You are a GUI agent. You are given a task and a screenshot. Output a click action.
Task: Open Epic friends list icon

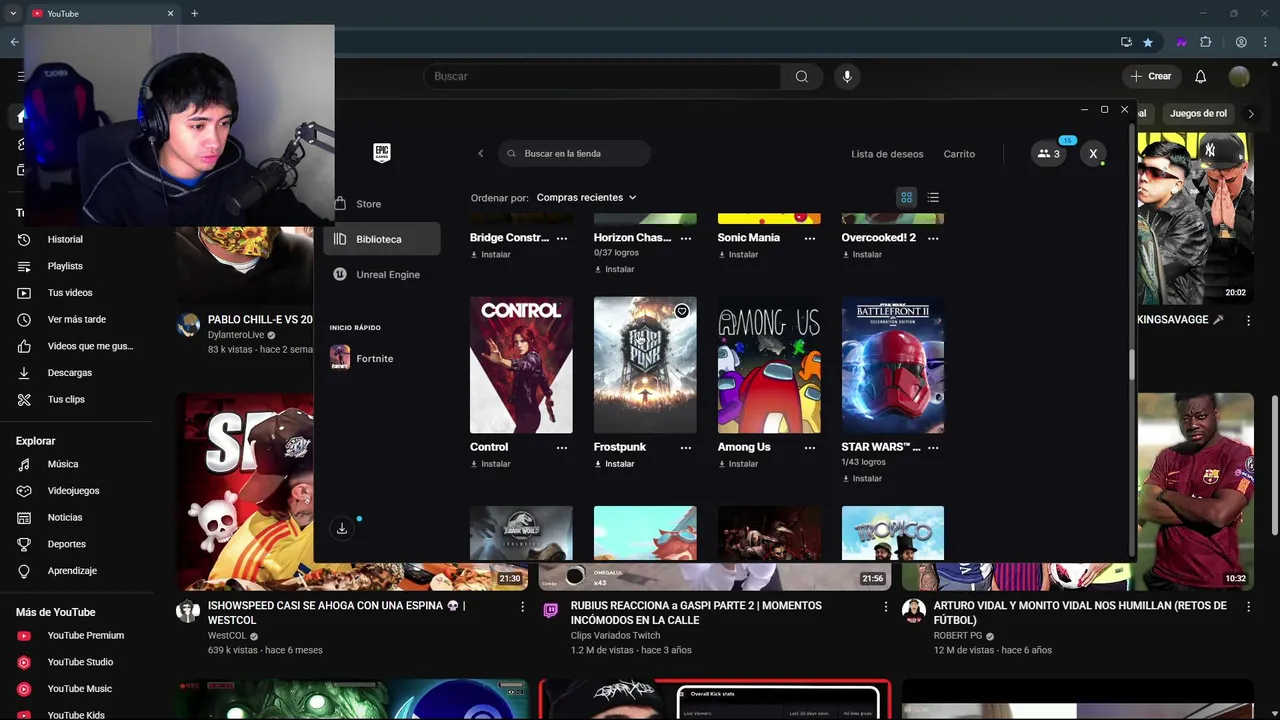[1048, 154]
